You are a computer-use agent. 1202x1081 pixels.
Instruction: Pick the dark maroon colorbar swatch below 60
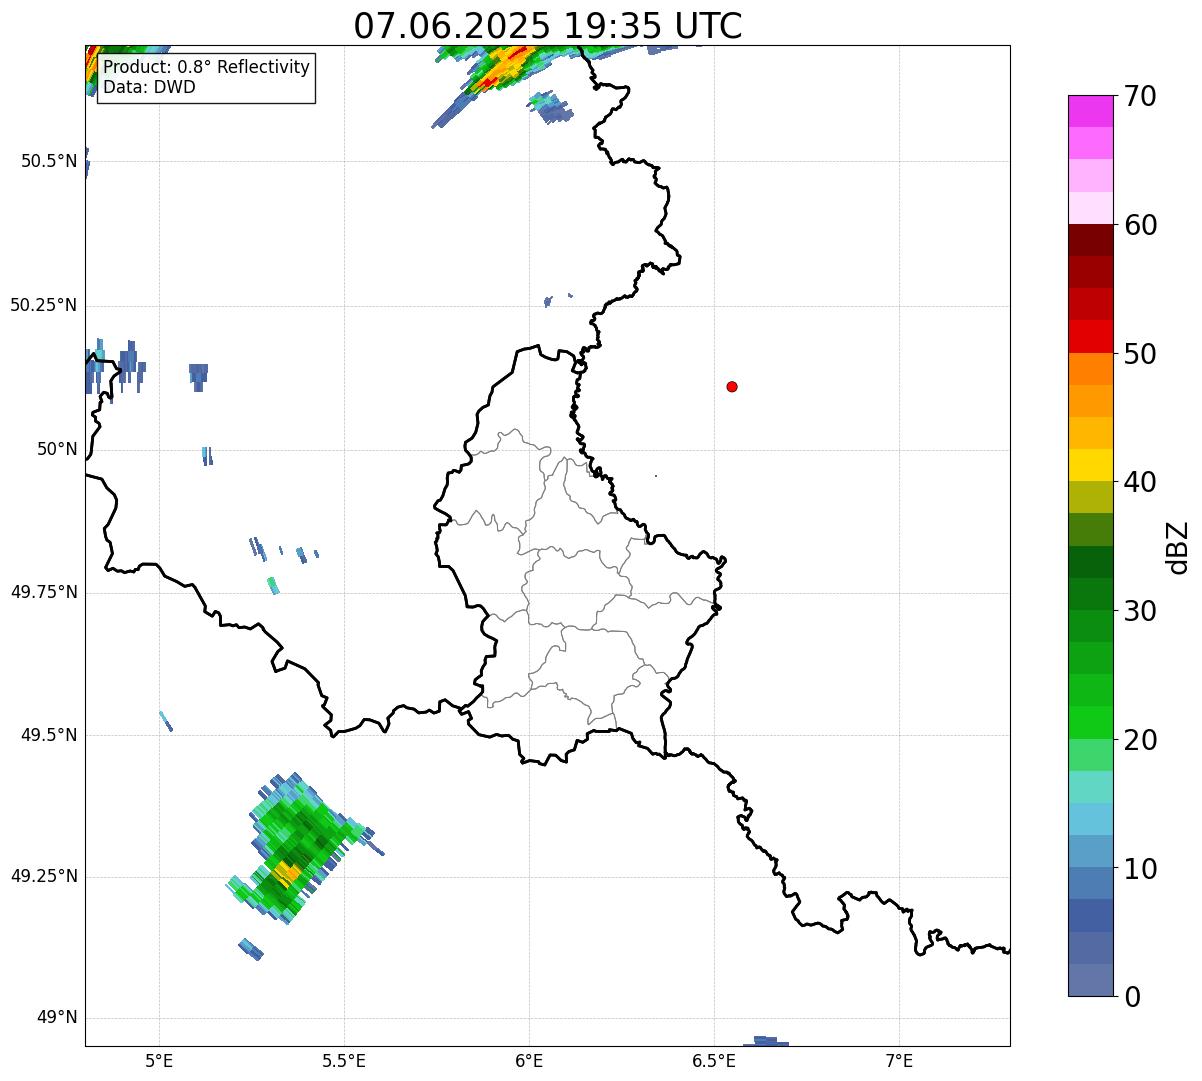1090,240
